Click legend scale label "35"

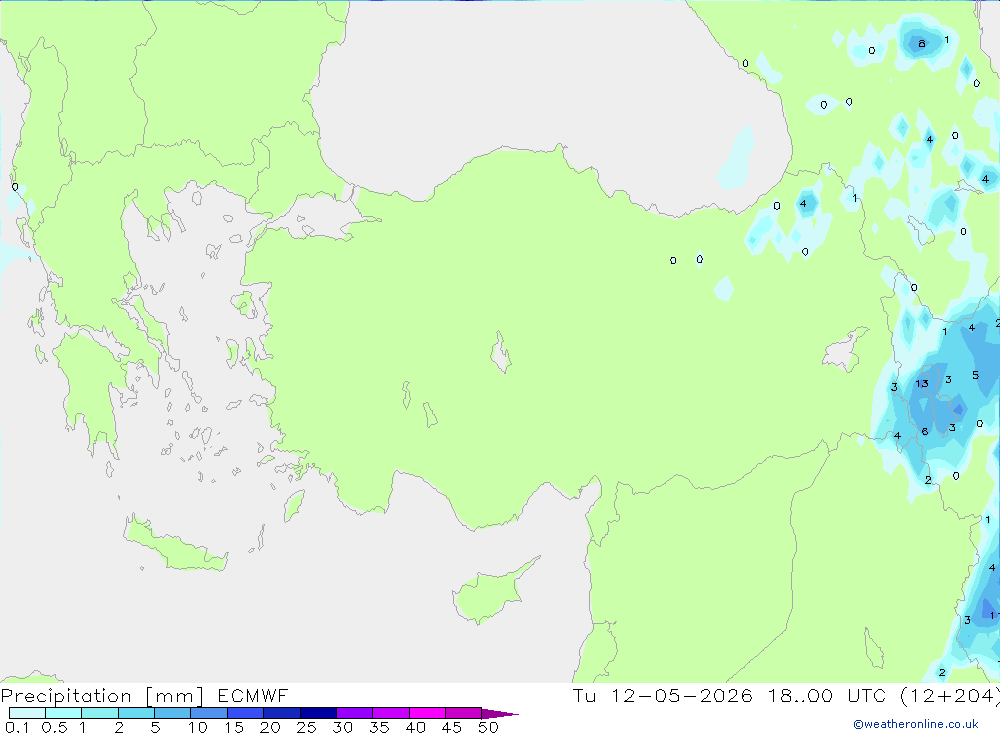[x=379, y=727]
